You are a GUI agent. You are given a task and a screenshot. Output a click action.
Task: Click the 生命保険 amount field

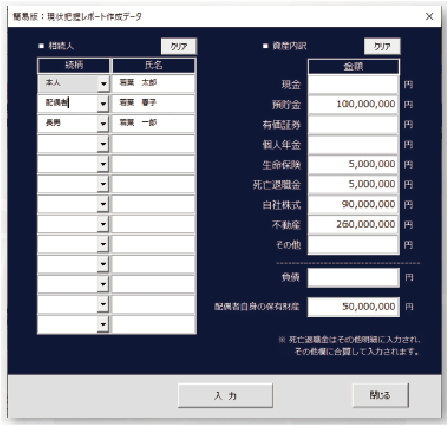[353, 164]
